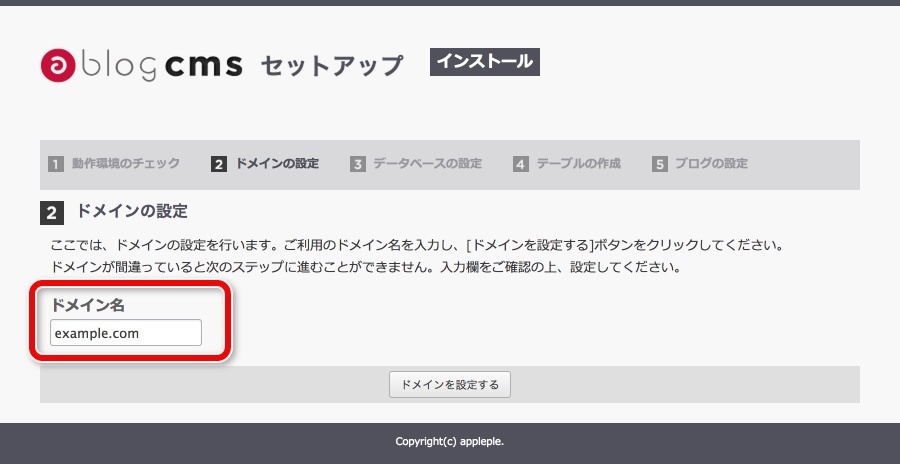
Task: Select the 動作環境のチェック step tab
Action: coord(126,164)
